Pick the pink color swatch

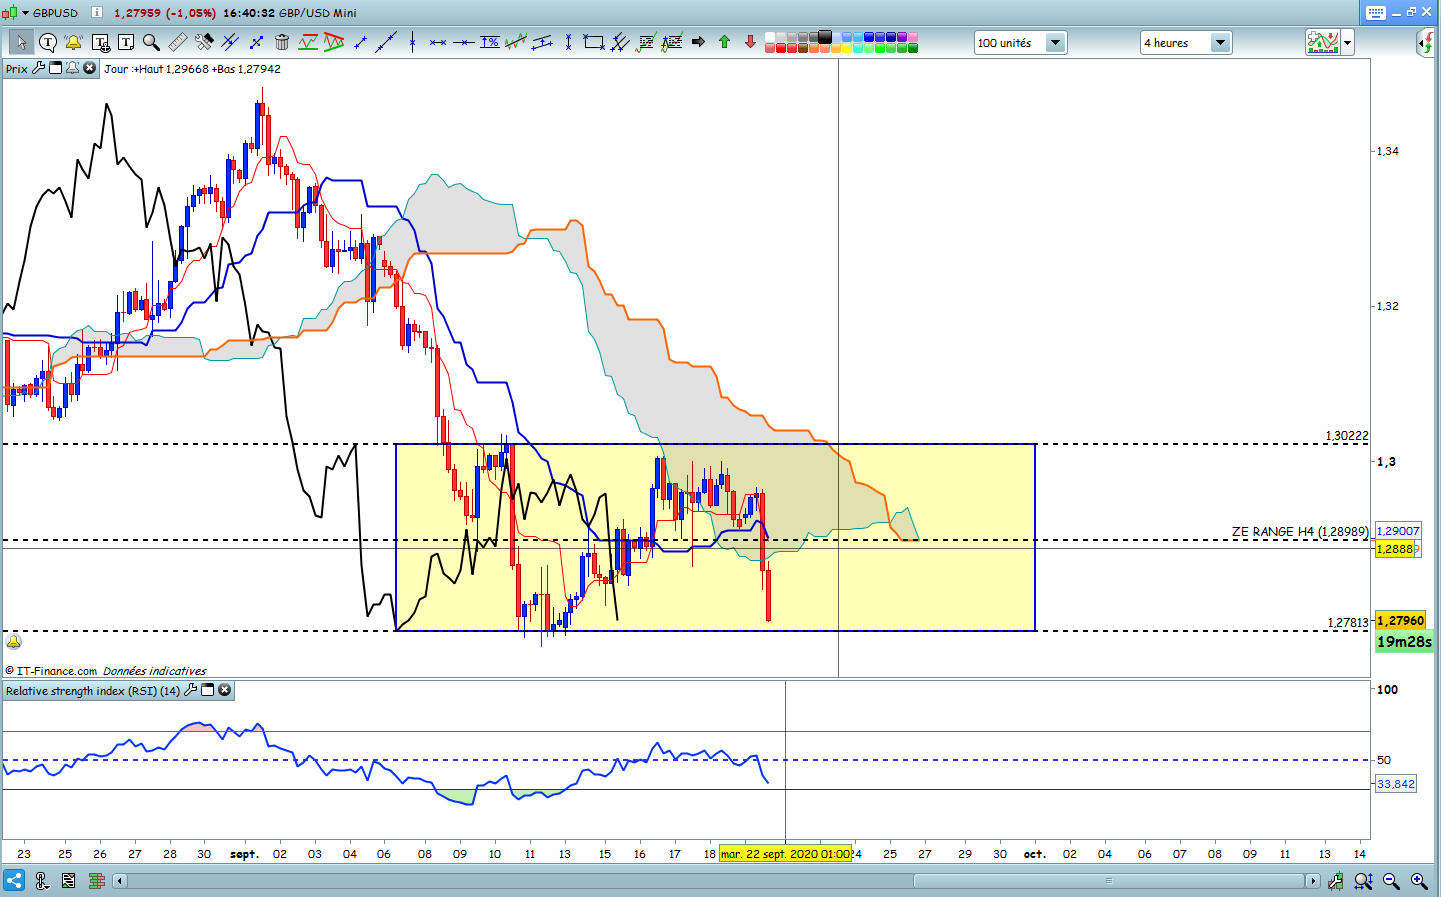click(x=913, y=37)
